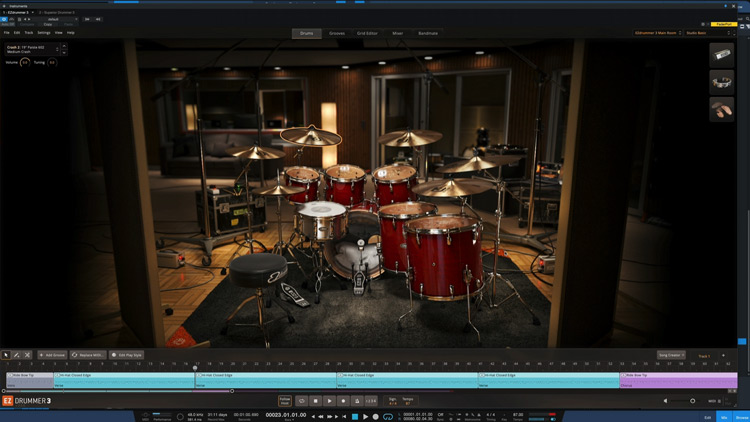This screenshot has height=422, width=750.
Task: Click the Edit Play Style button
Action: [x=127, y=355]
